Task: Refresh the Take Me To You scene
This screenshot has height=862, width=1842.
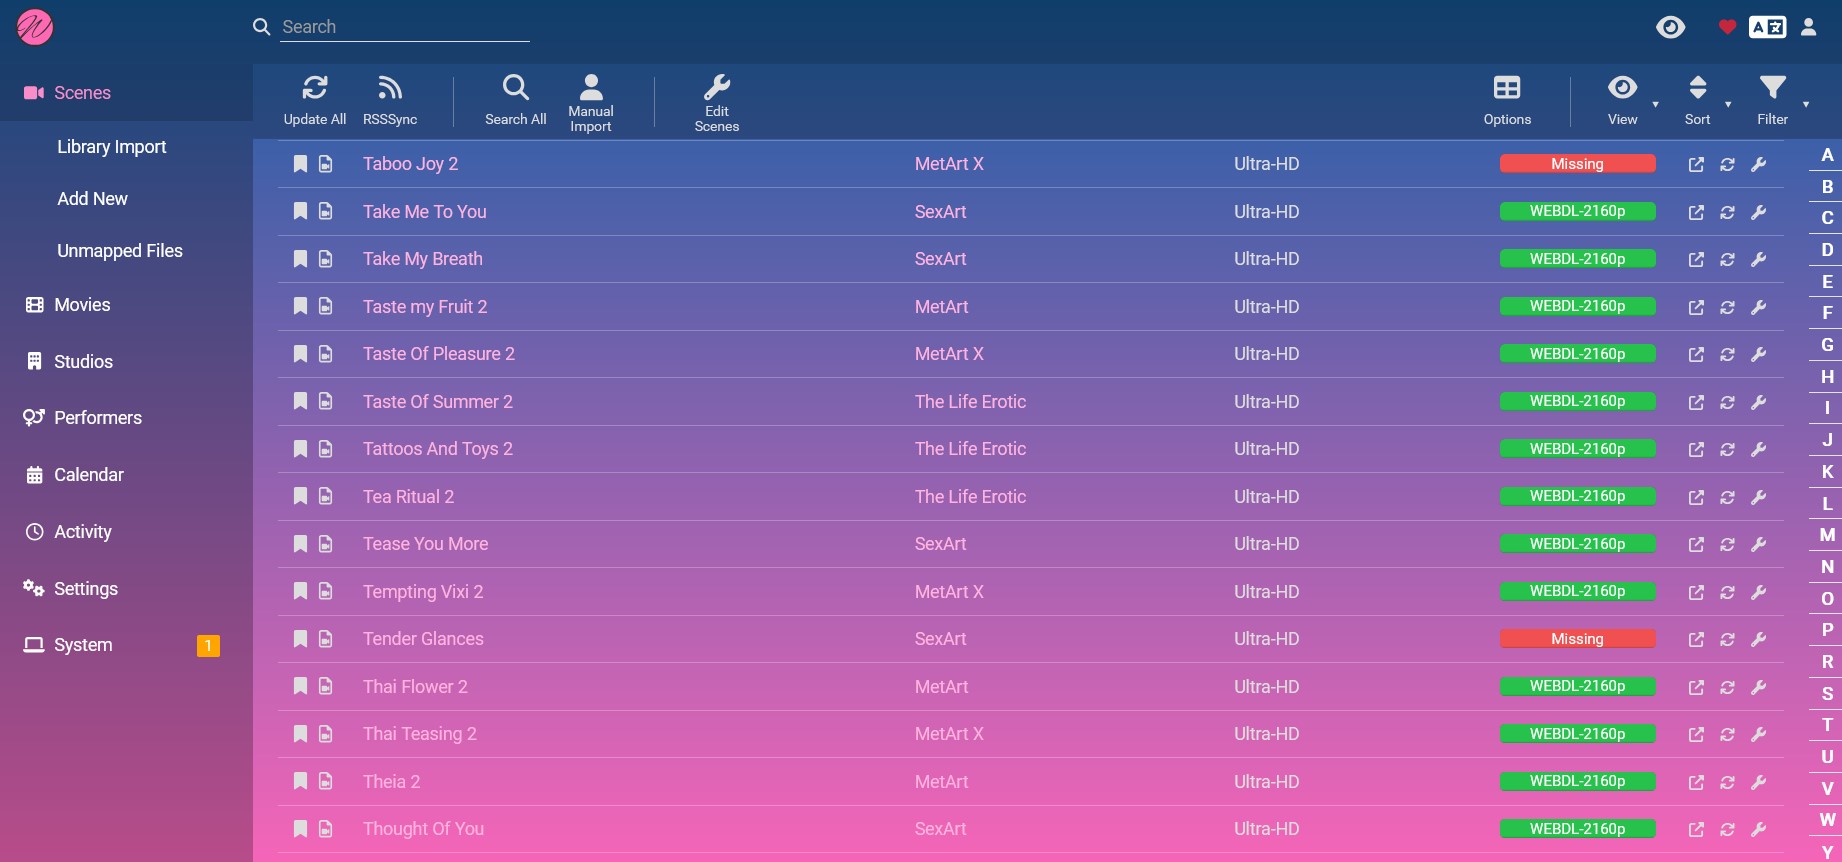Action: point(1727,212)
